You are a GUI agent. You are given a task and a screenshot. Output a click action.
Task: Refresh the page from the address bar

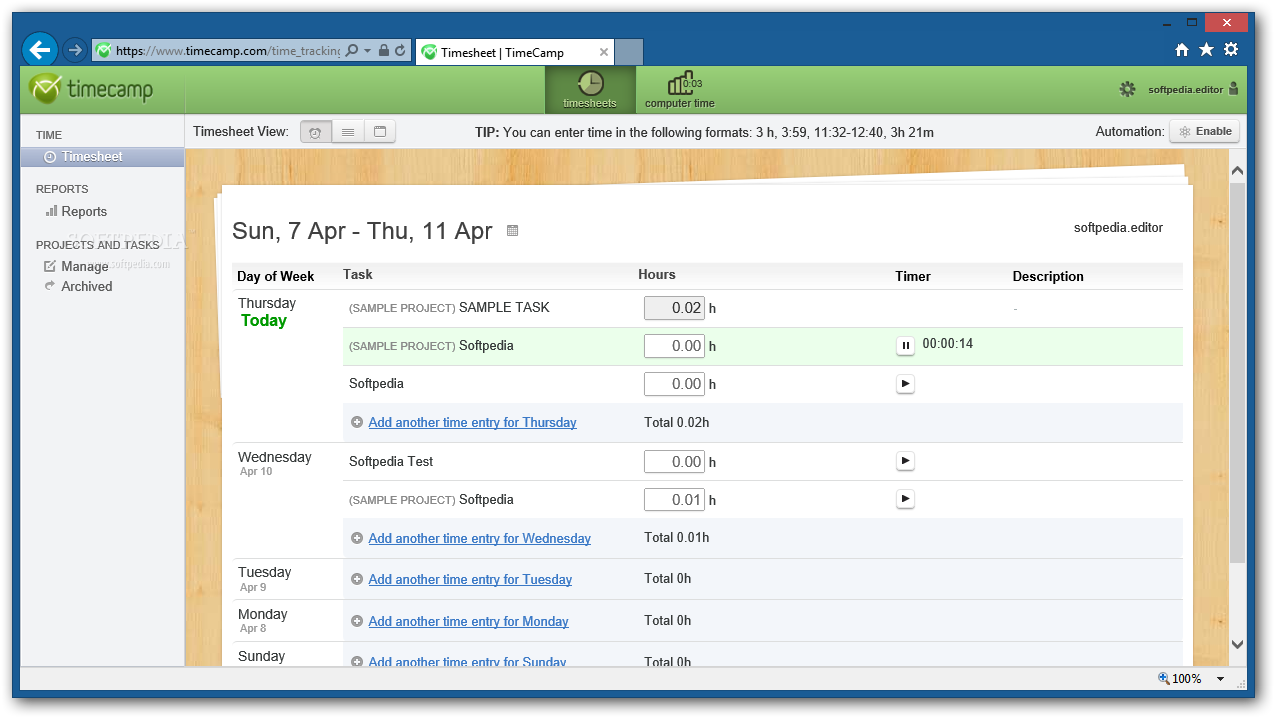tap(400, 50)
